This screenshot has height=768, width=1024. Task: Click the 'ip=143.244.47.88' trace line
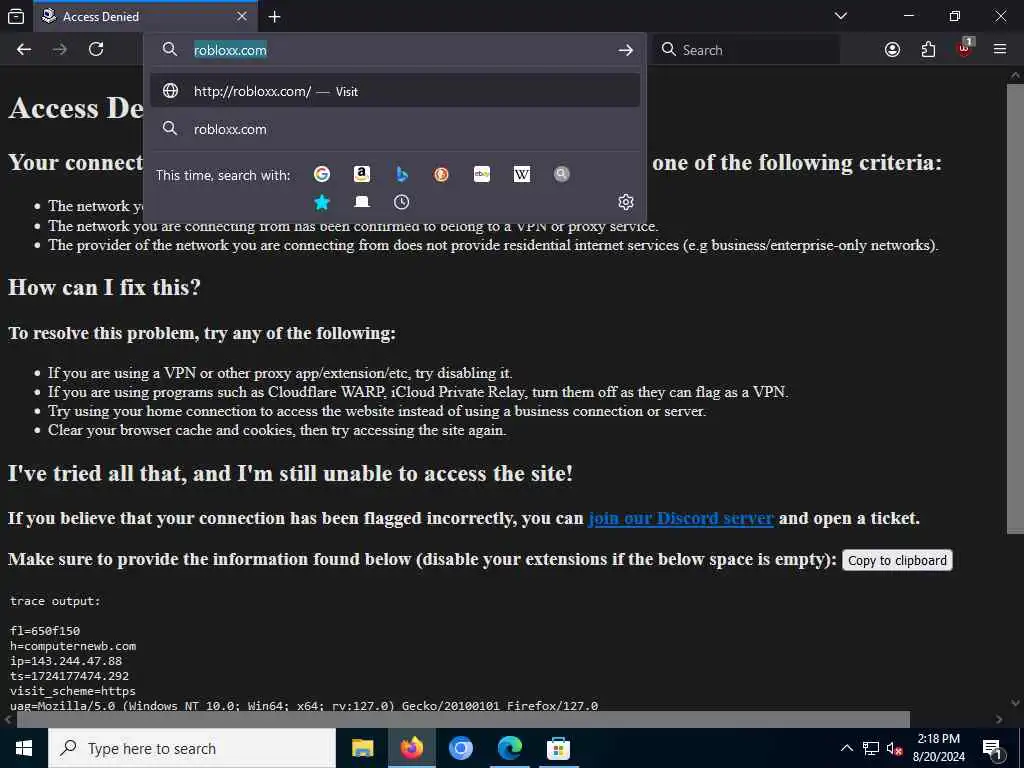point(66,661)
